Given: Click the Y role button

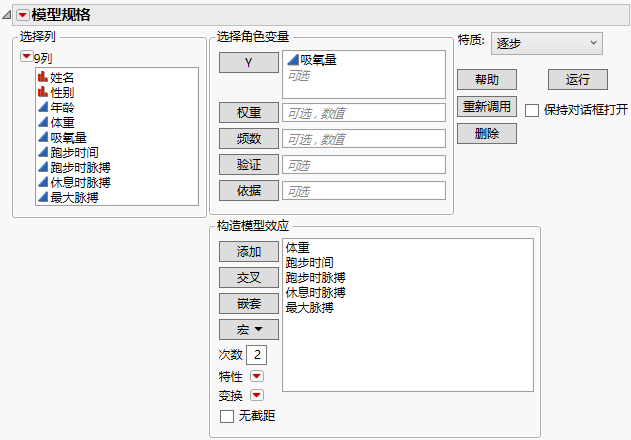Looking at the screenshot, I should [249, 62].
